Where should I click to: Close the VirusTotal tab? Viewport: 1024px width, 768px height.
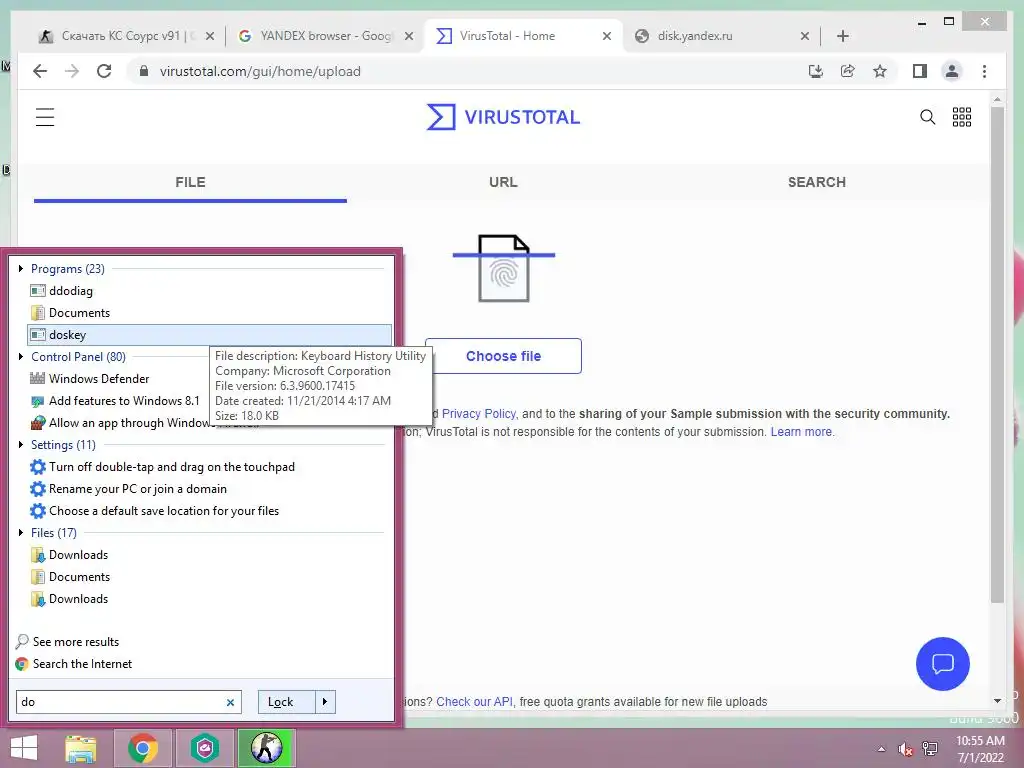pos(607,36)
